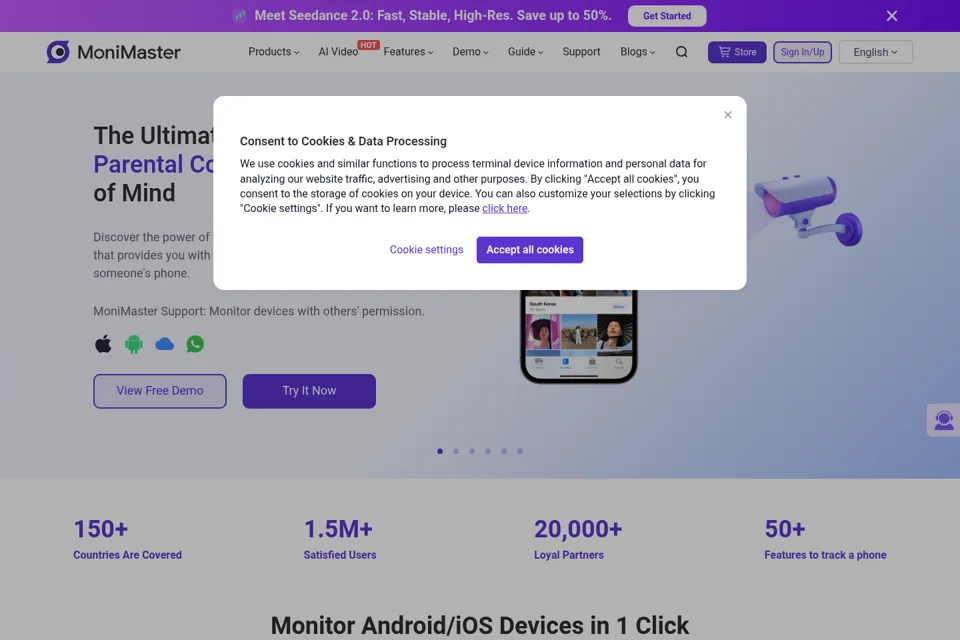Click the WhatsApp icon

tap(195, 344)
